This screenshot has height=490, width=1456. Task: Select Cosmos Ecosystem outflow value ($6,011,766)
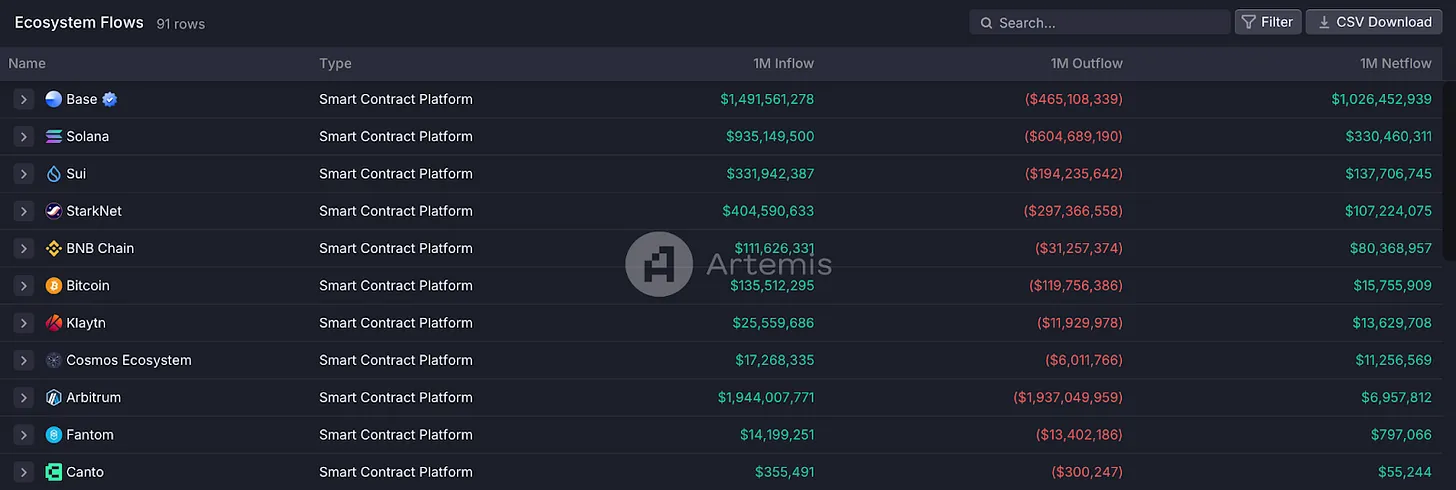(x=1084, y=360)
